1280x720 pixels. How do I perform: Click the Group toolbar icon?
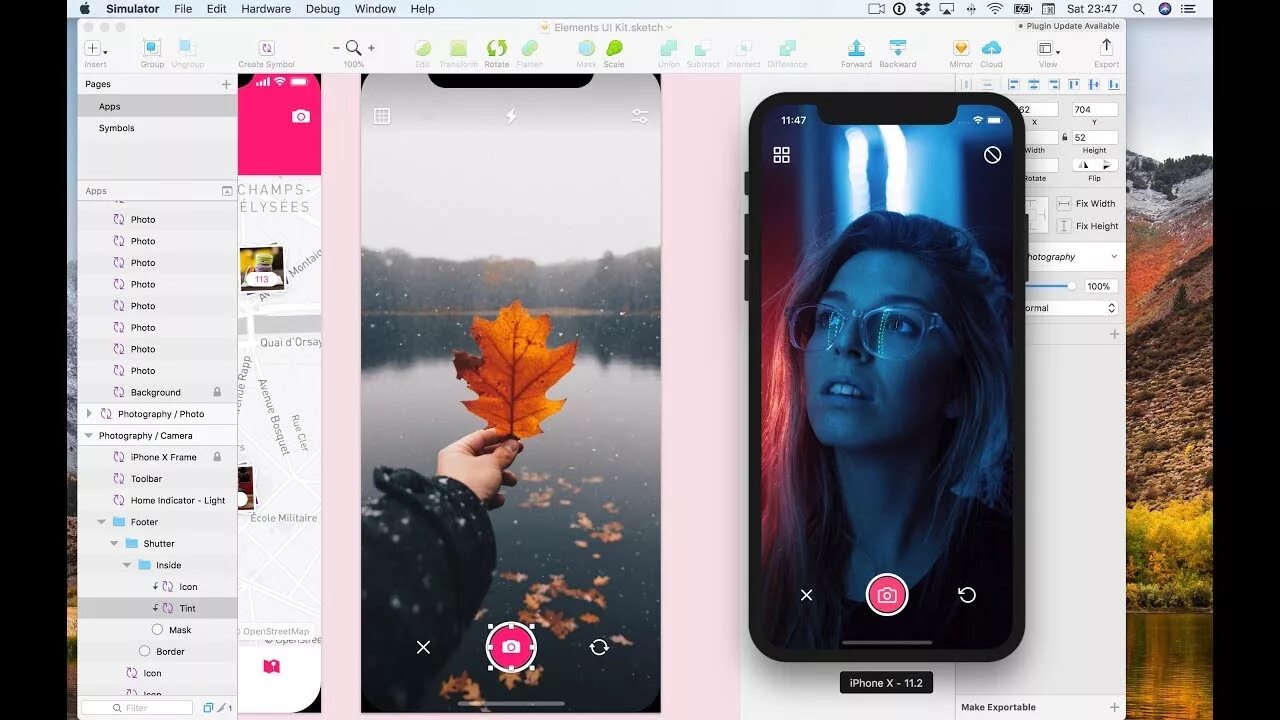pos(152,48)
